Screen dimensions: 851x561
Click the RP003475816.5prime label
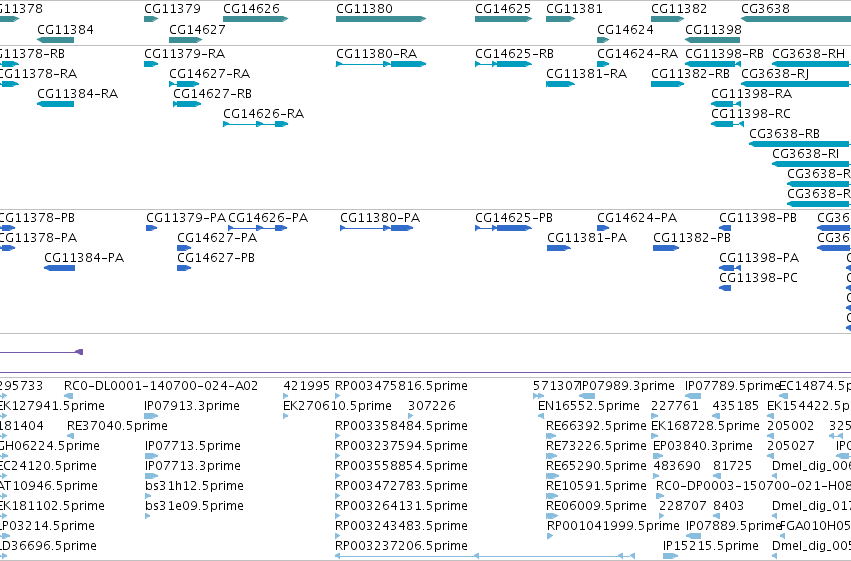[401, 386]
